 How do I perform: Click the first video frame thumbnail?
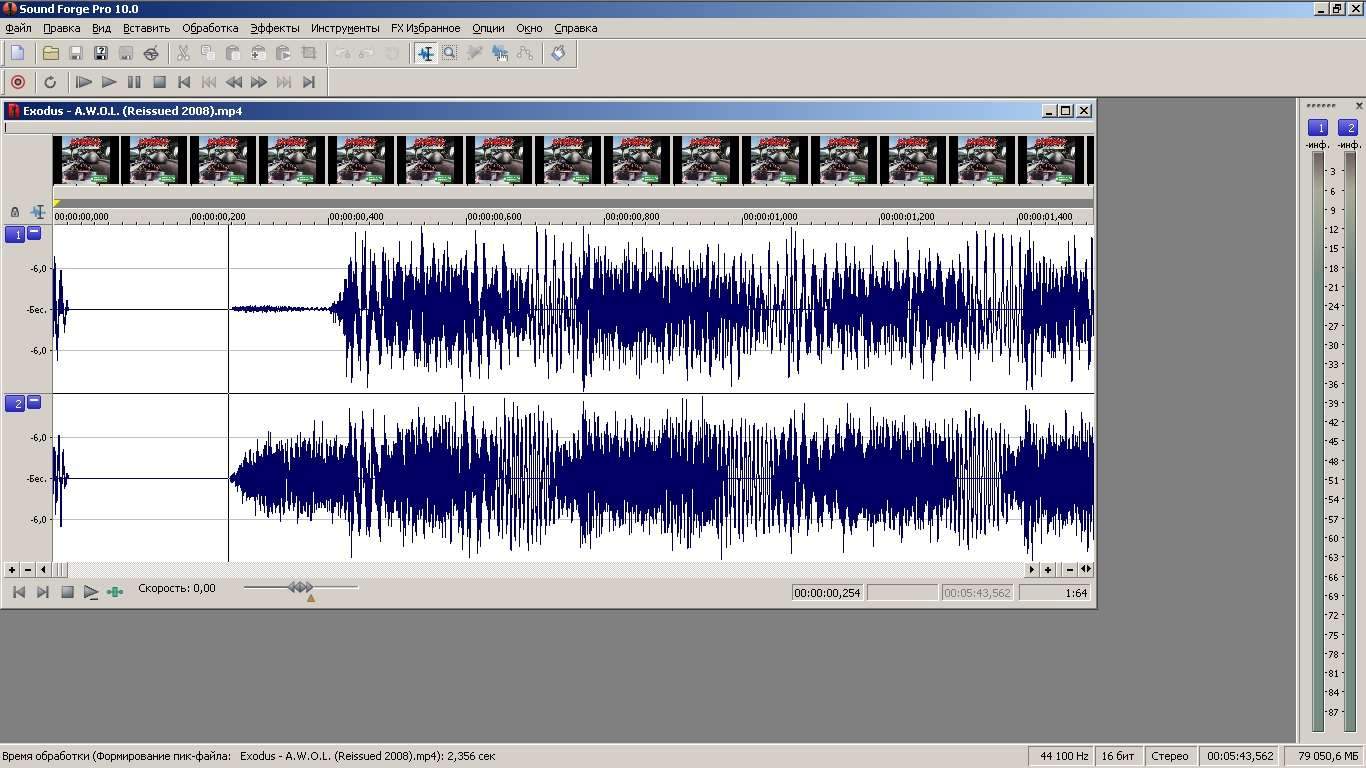tap(86, 160)
